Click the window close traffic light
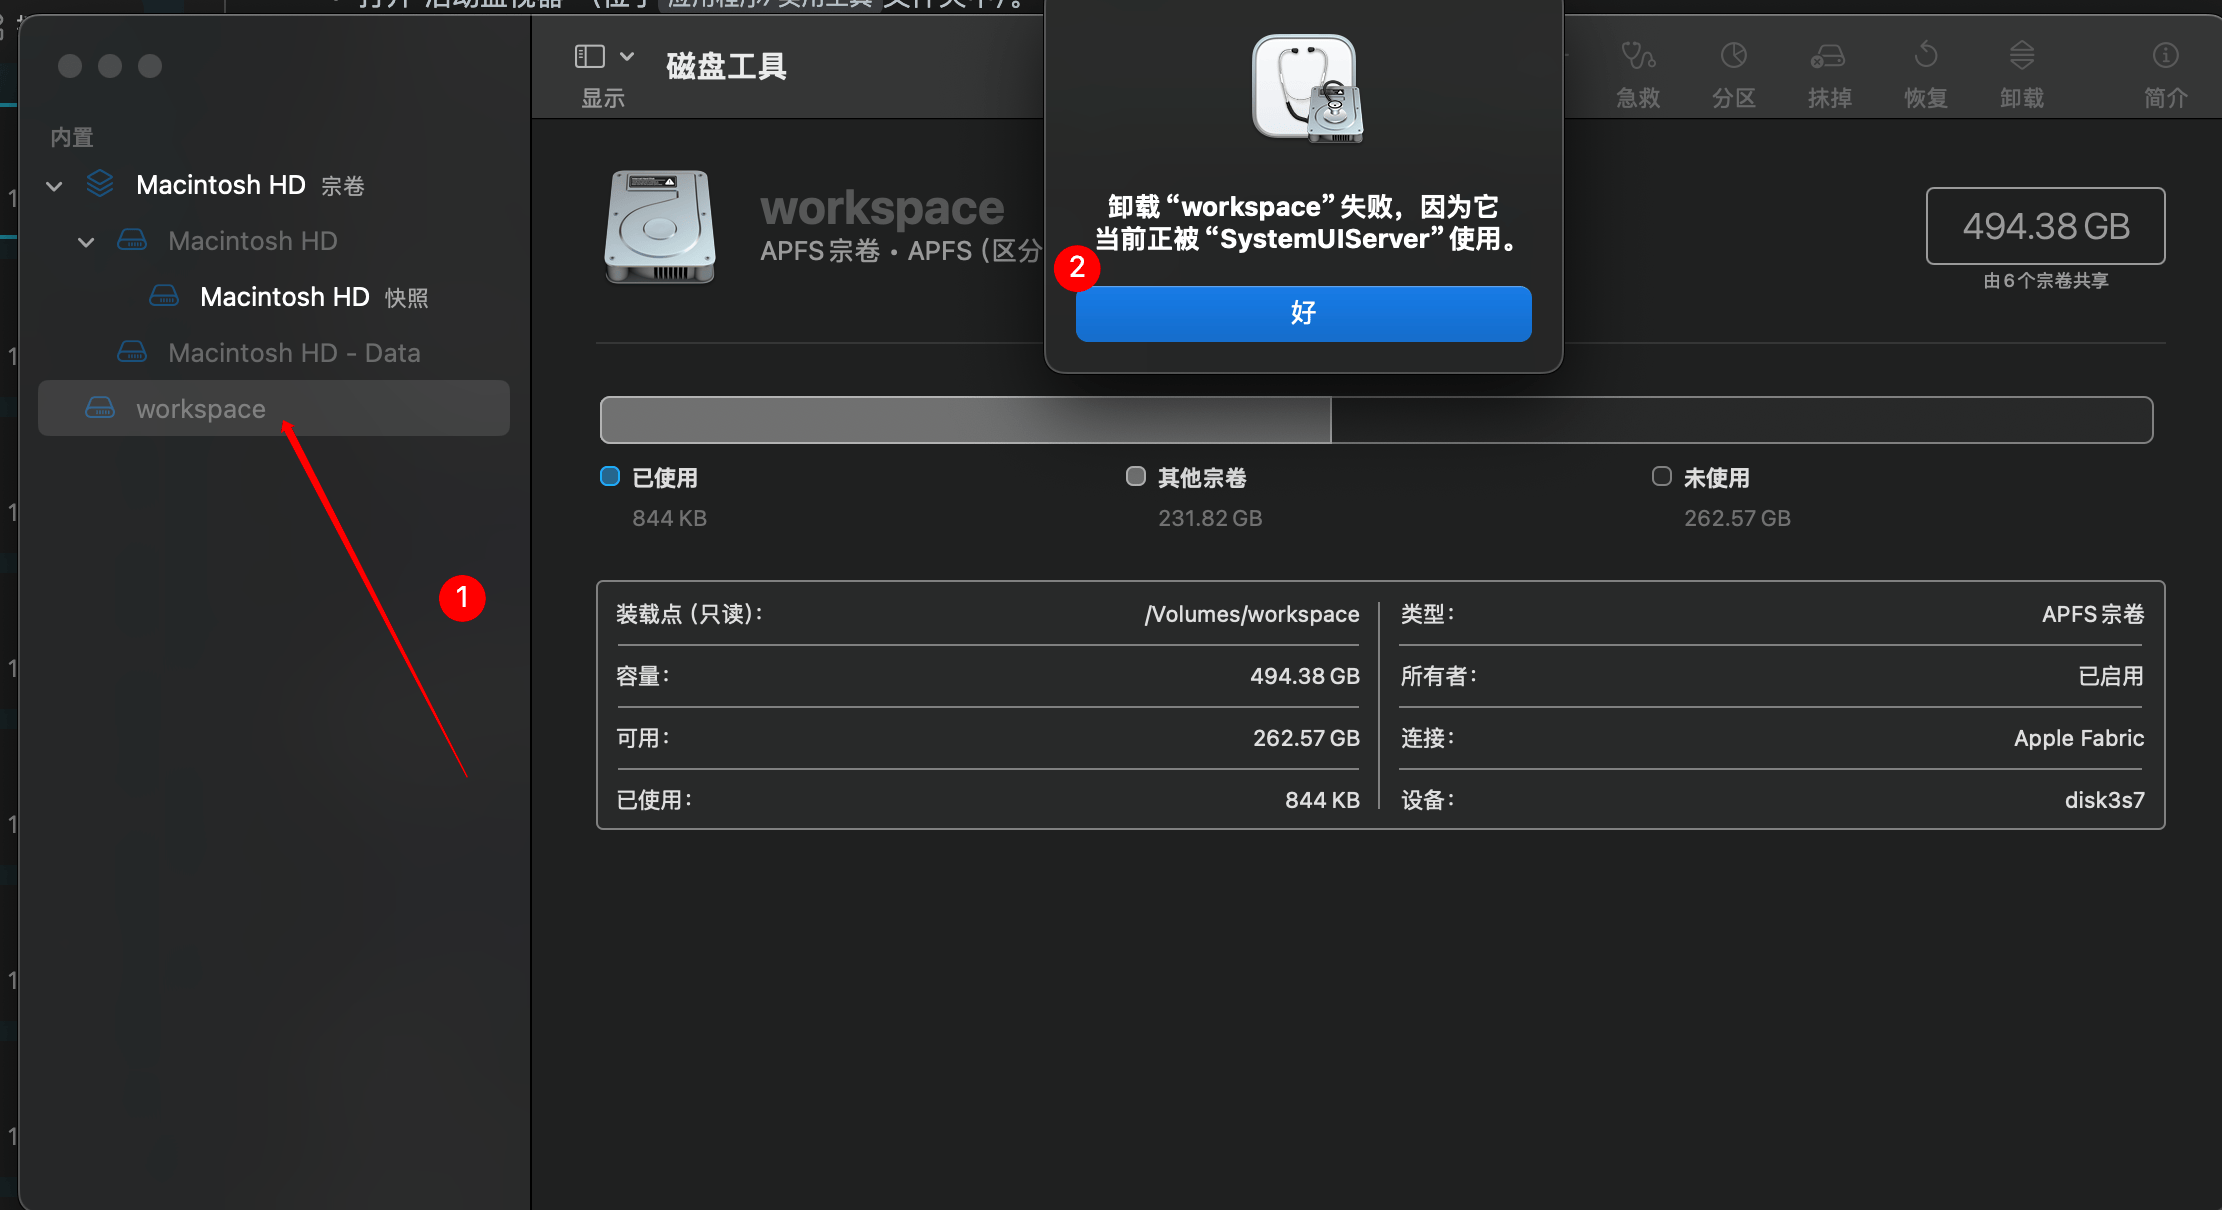 70,66
